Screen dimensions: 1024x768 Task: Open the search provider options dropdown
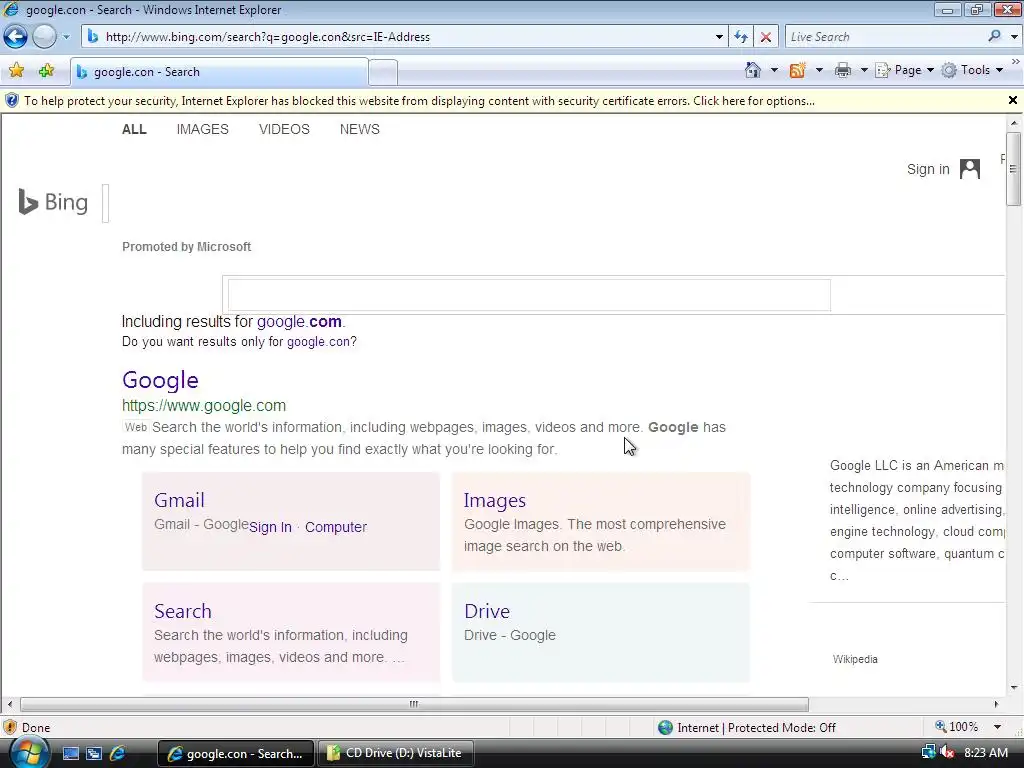tap(1014, 37)
